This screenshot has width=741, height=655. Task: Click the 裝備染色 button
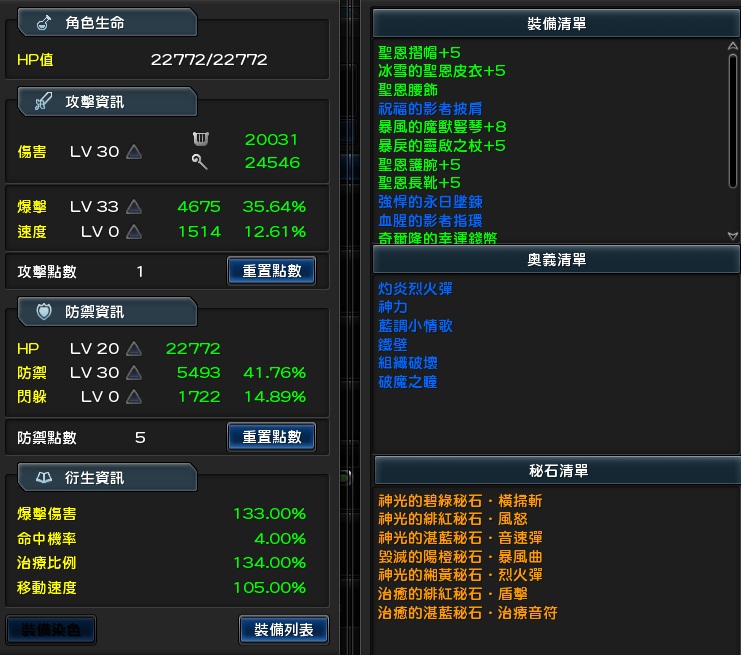click(x=51, y=629)
